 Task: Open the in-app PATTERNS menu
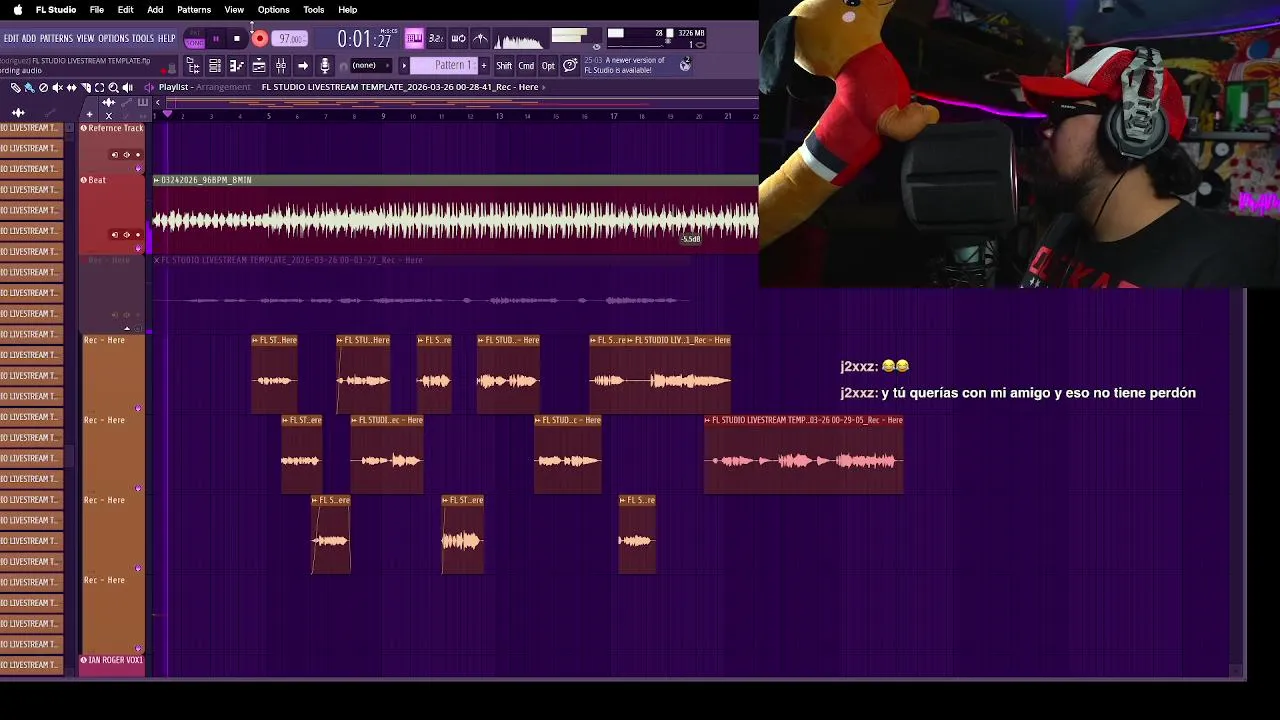click(x=56, y=38)
